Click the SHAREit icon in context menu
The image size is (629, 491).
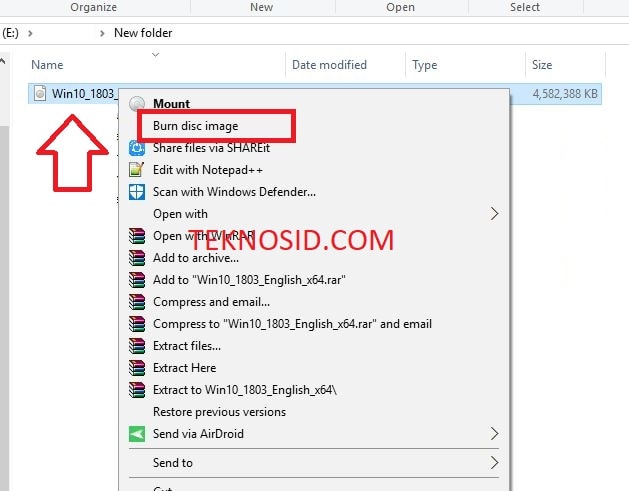[137, 148]
